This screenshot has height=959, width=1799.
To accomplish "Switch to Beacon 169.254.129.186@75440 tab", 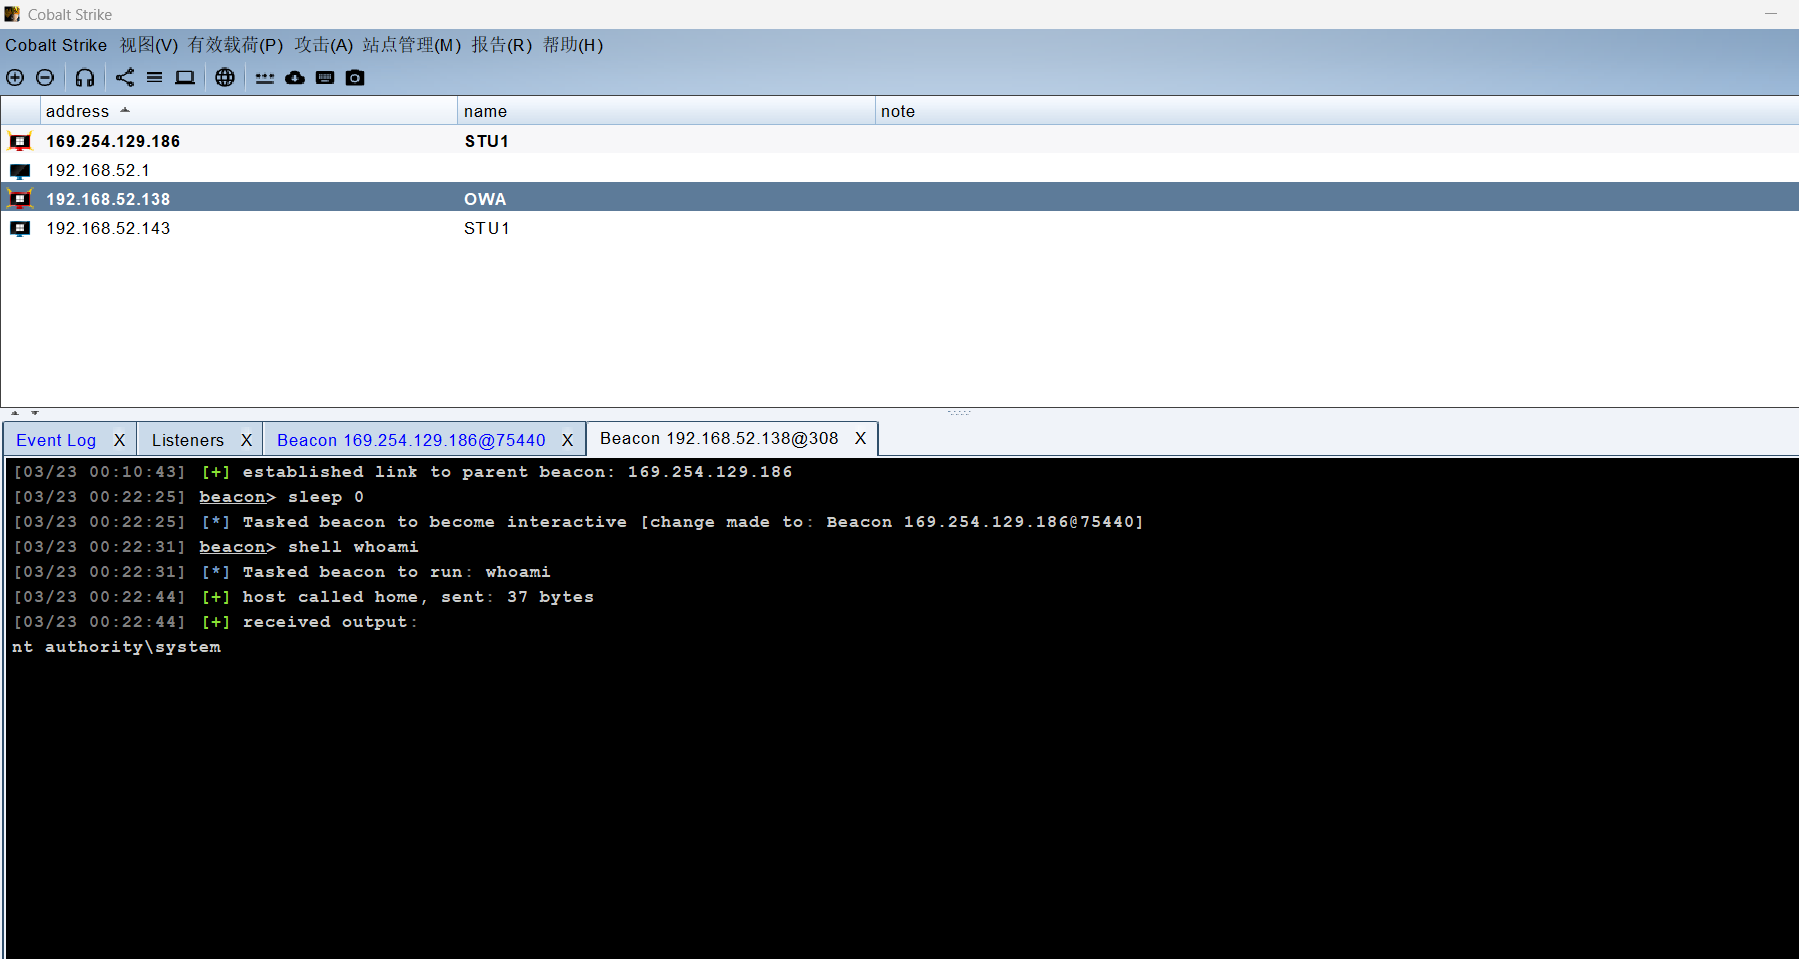I will (x=411, y=440).
